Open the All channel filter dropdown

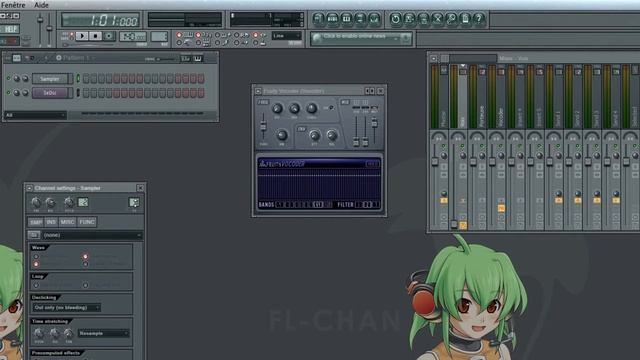(x=35, y=116)
